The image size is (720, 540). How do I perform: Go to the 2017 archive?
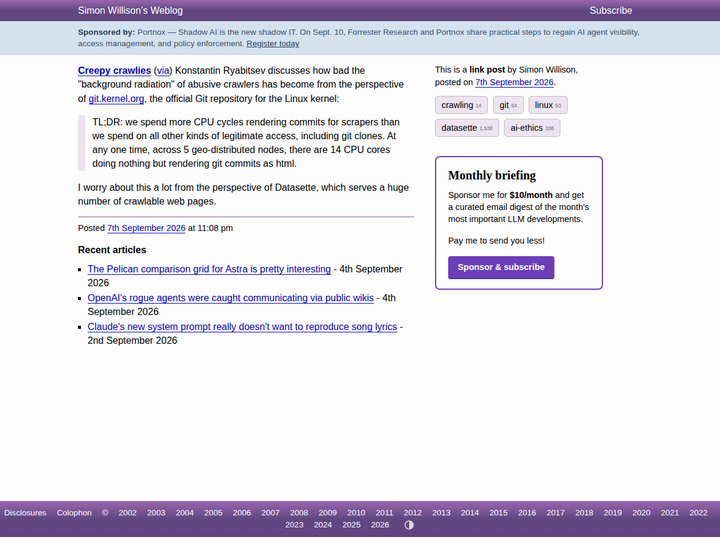555,513
